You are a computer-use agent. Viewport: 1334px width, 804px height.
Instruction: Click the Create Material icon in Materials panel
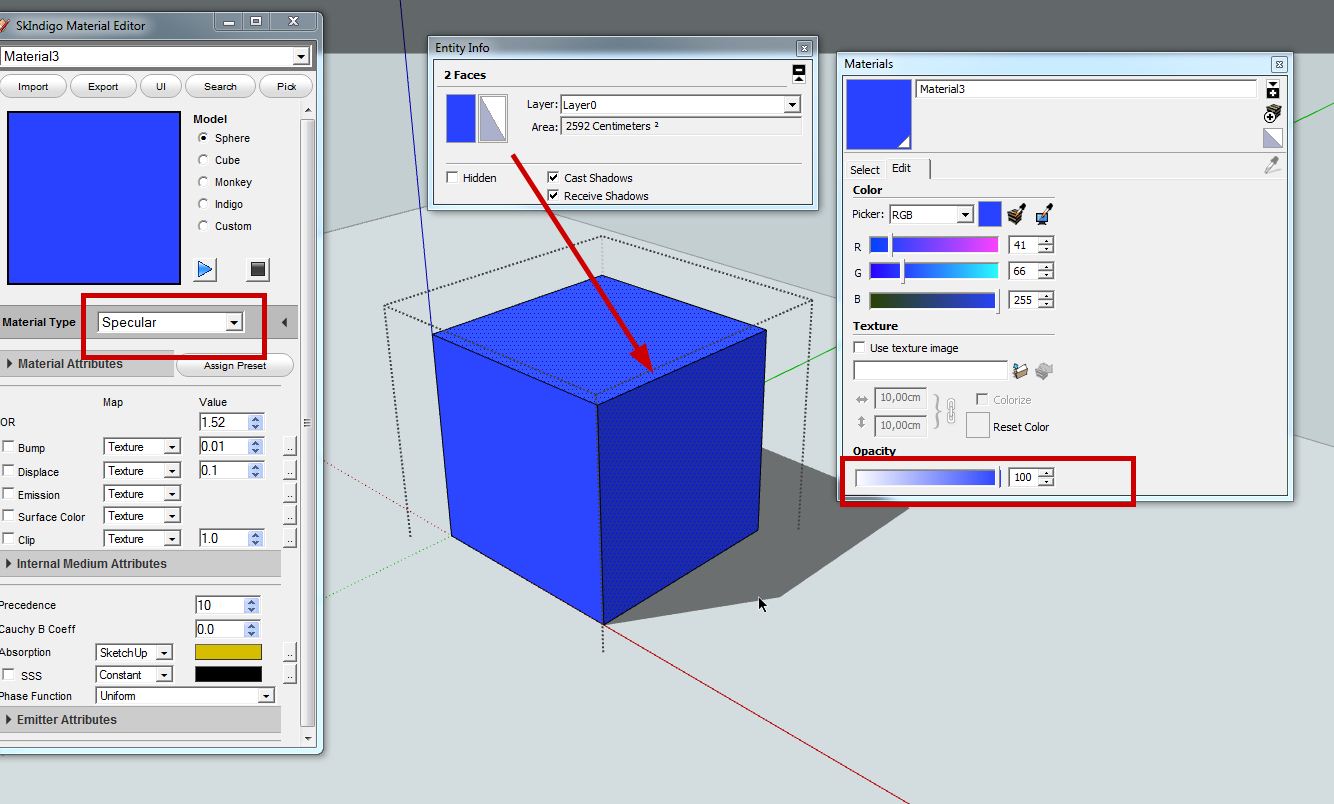click(1272, 113)
